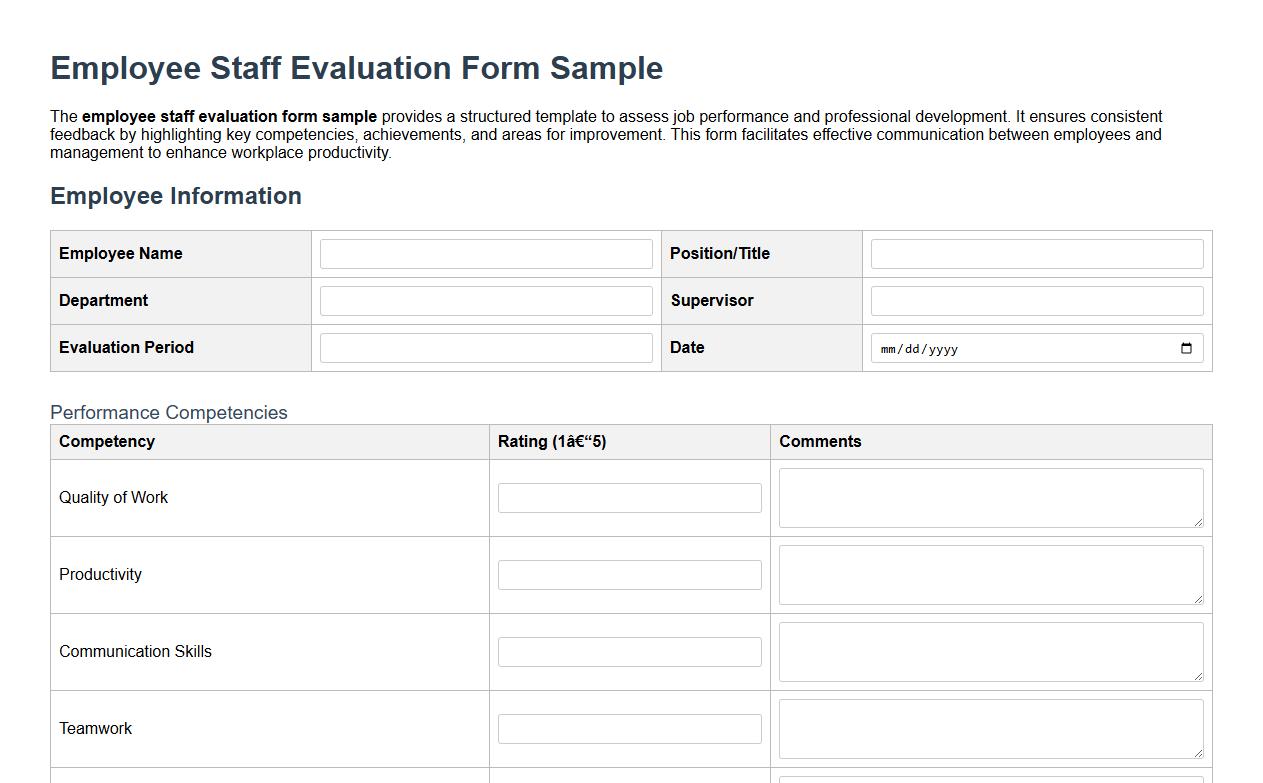The image size is (1263, 783).
Task: Click the Employee Information section title
Action: click(x=176, y=196)
